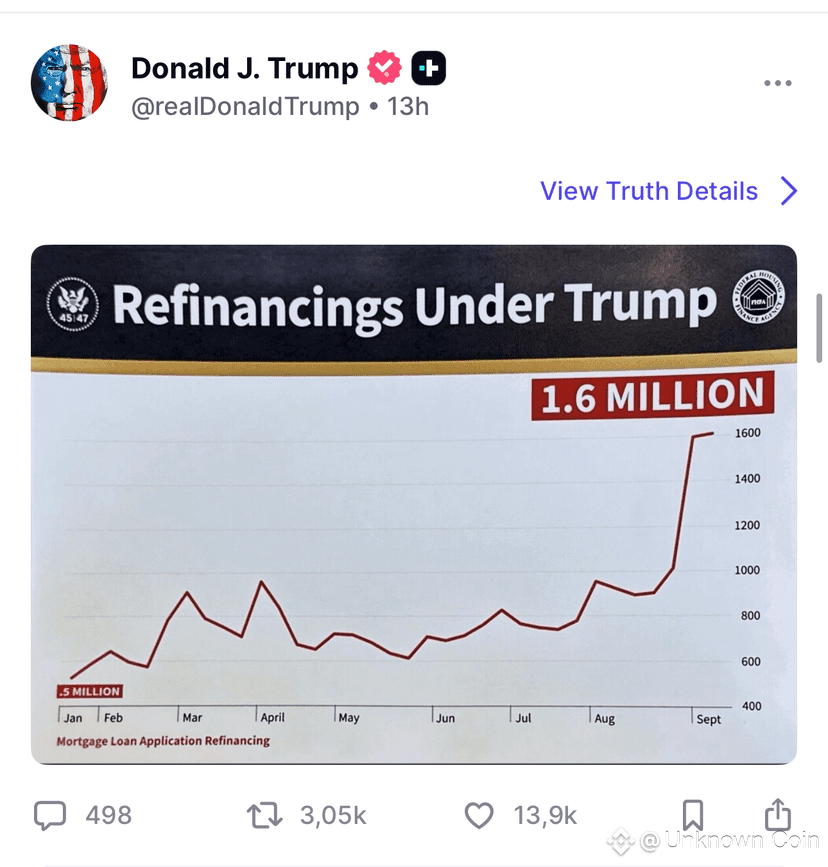This screenshot has height=867, width=828.
Task: Open the 3,05k ReTruths count
Action: 333,816
